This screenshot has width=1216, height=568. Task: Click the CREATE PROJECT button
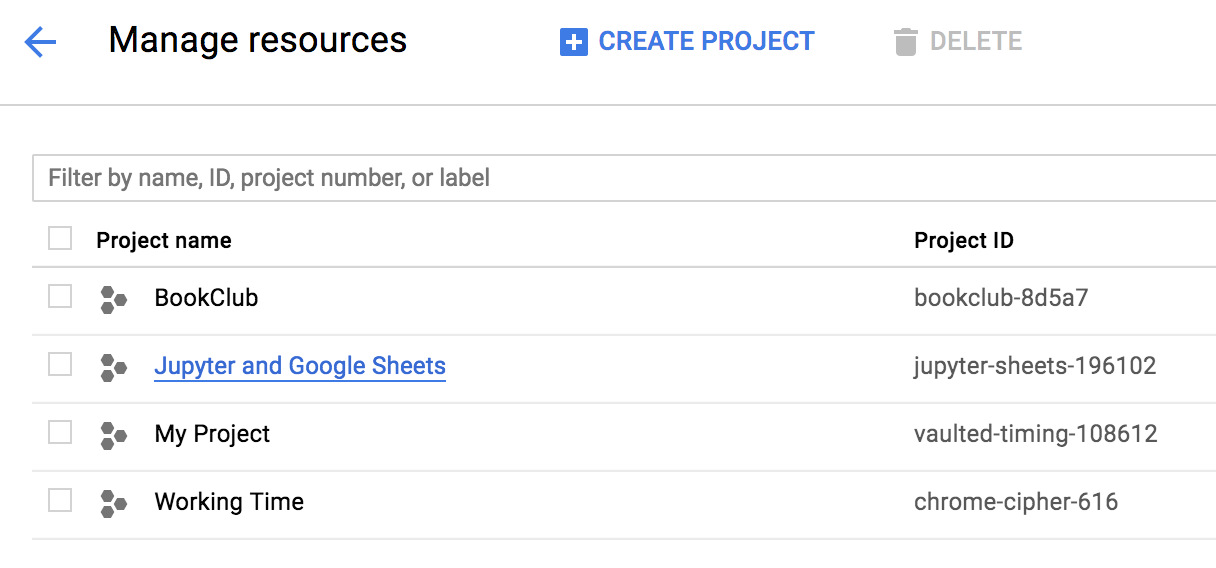[687, 42]
